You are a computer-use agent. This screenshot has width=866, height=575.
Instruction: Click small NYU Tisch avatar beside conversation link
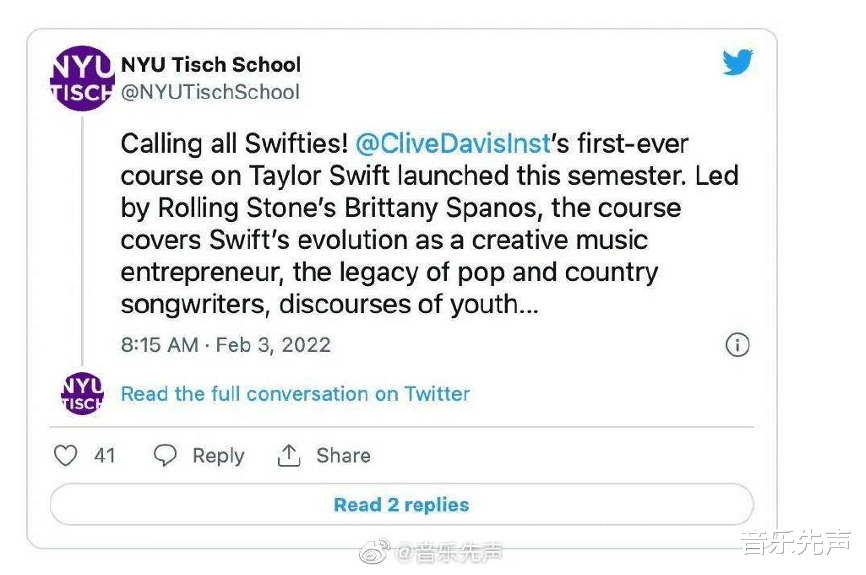[82, 393]
